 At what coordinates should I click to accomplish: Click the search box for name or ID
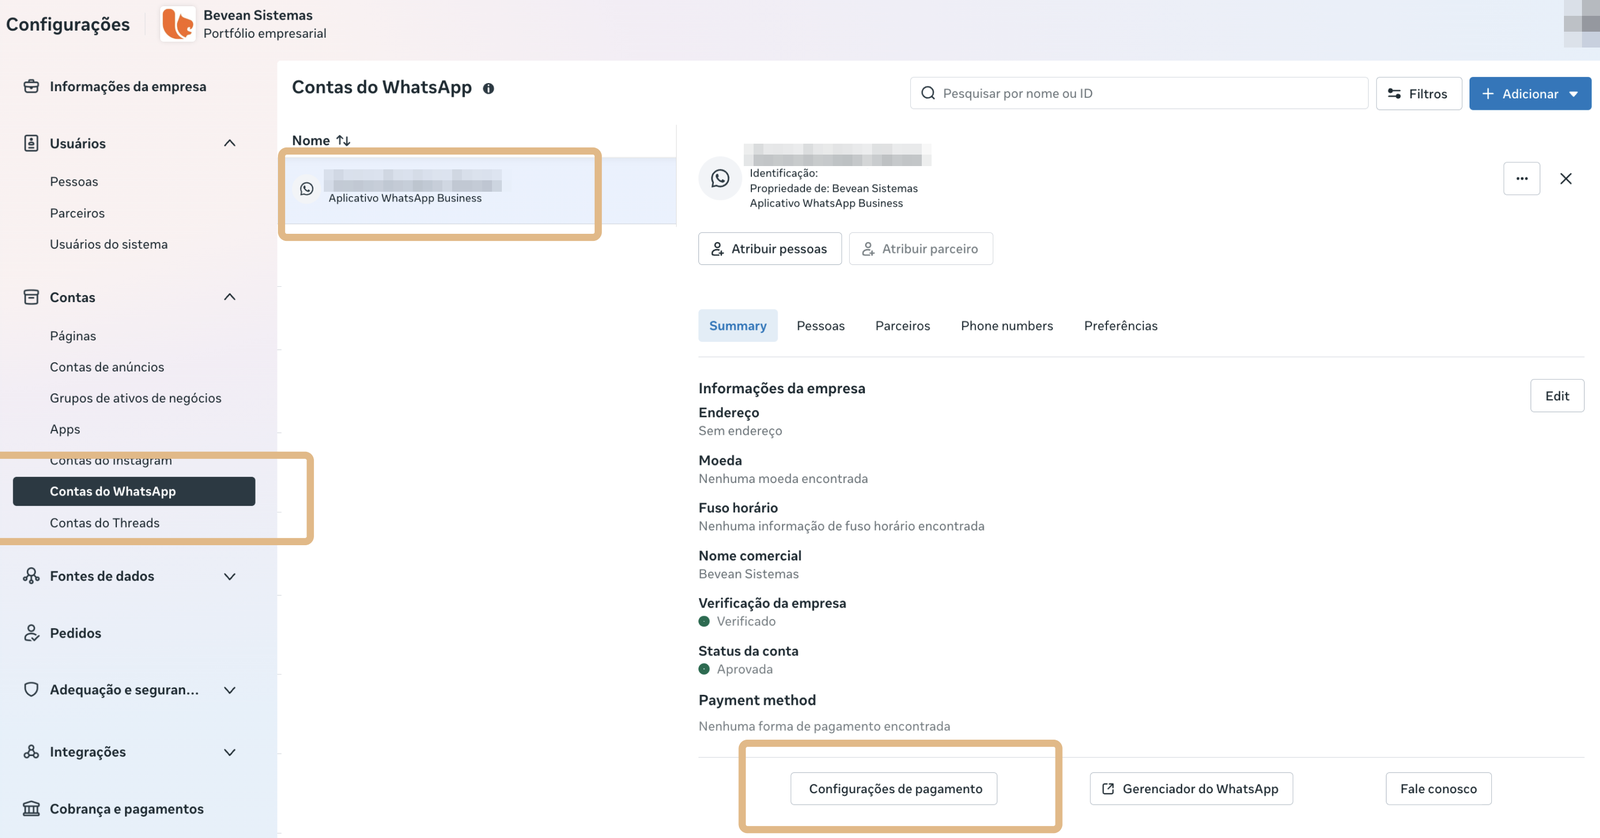coord(1139,93)
